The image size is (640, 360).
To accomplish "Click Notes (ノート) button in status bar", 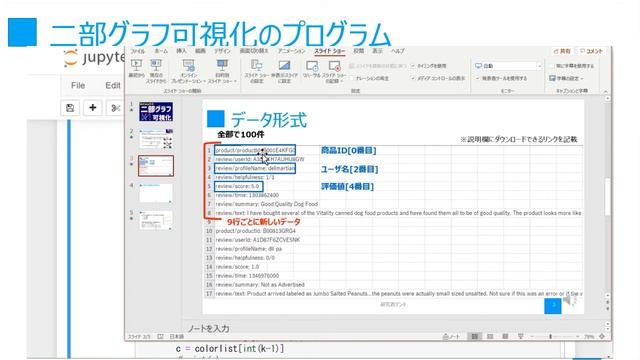I will (451, 337).
